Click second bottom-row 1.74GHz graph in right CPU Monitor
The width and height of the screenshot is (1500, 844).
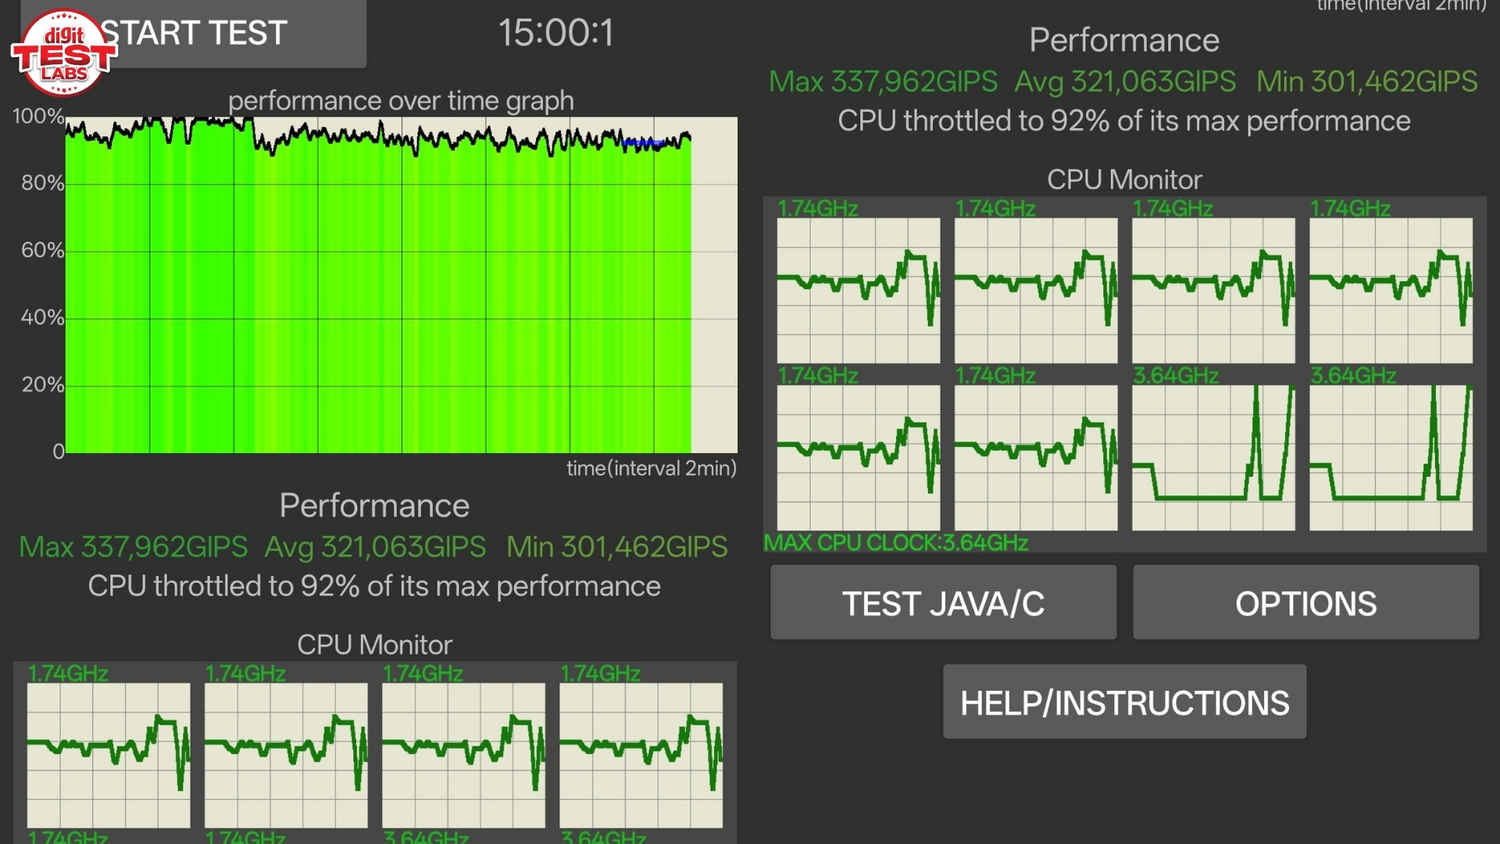coord(1035,457)
